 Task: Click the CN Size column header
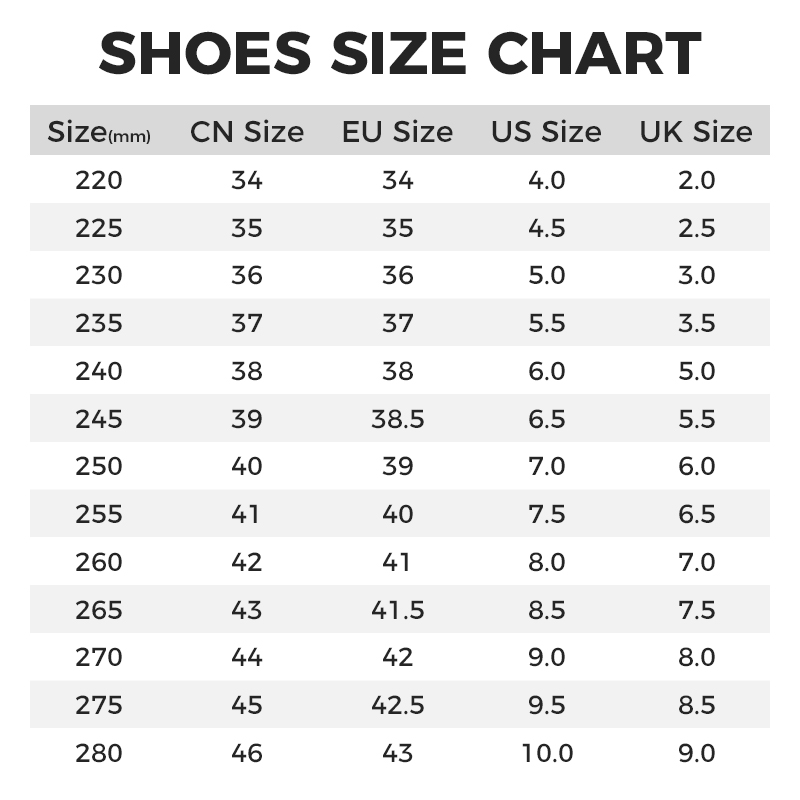click(x=247, y=132)
